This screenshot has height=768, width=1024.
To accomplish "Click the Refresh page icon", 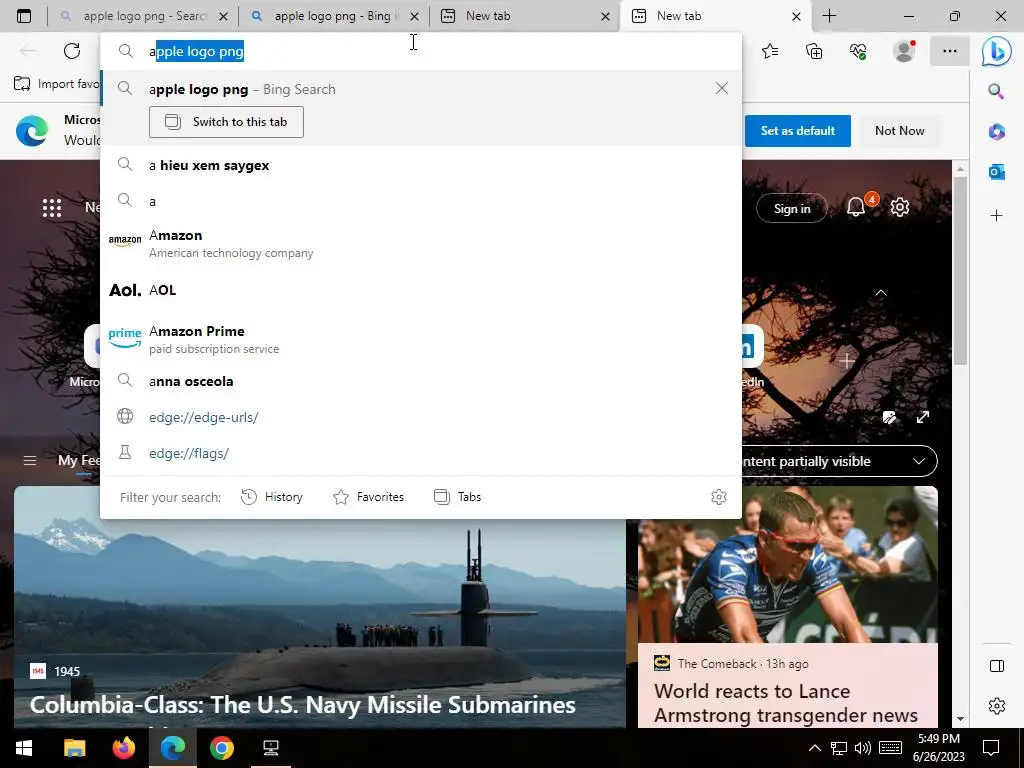I will (72, 51).
